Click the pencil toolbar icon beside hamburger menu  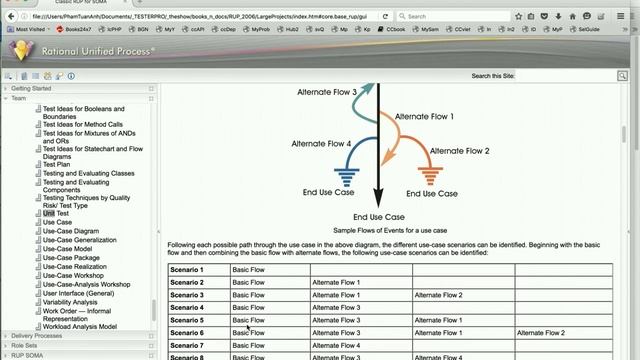tap(601, 16)
